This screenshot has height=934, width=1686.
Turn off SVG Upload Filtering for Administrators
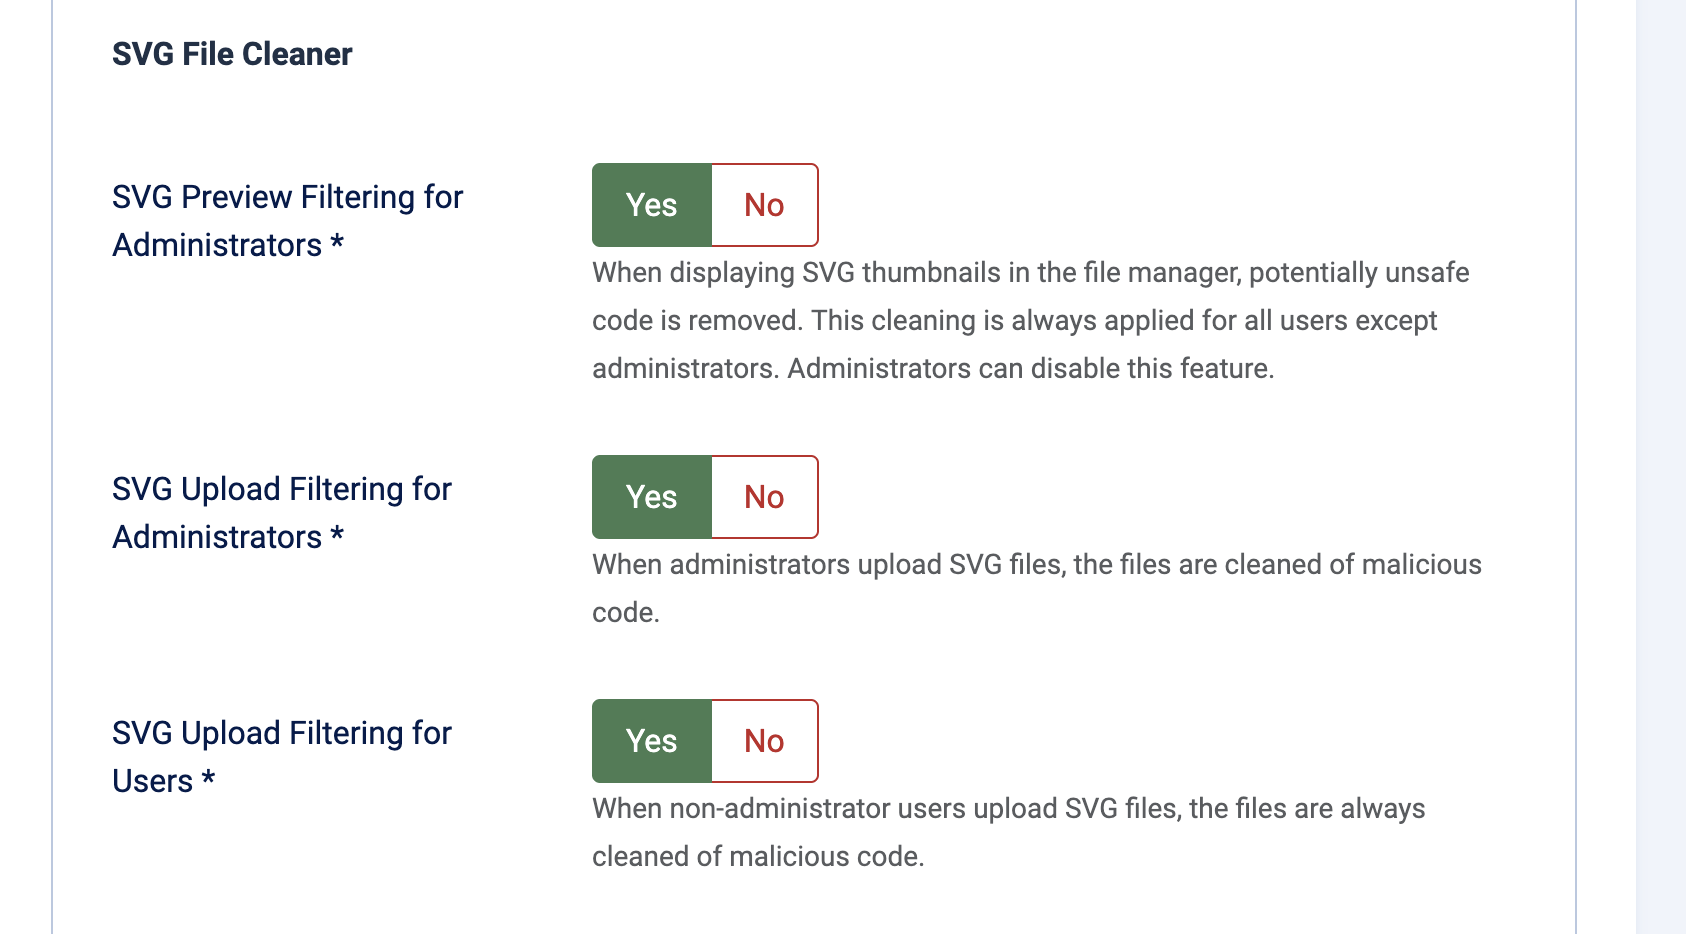pyautogui.click(x=763, y=497)
